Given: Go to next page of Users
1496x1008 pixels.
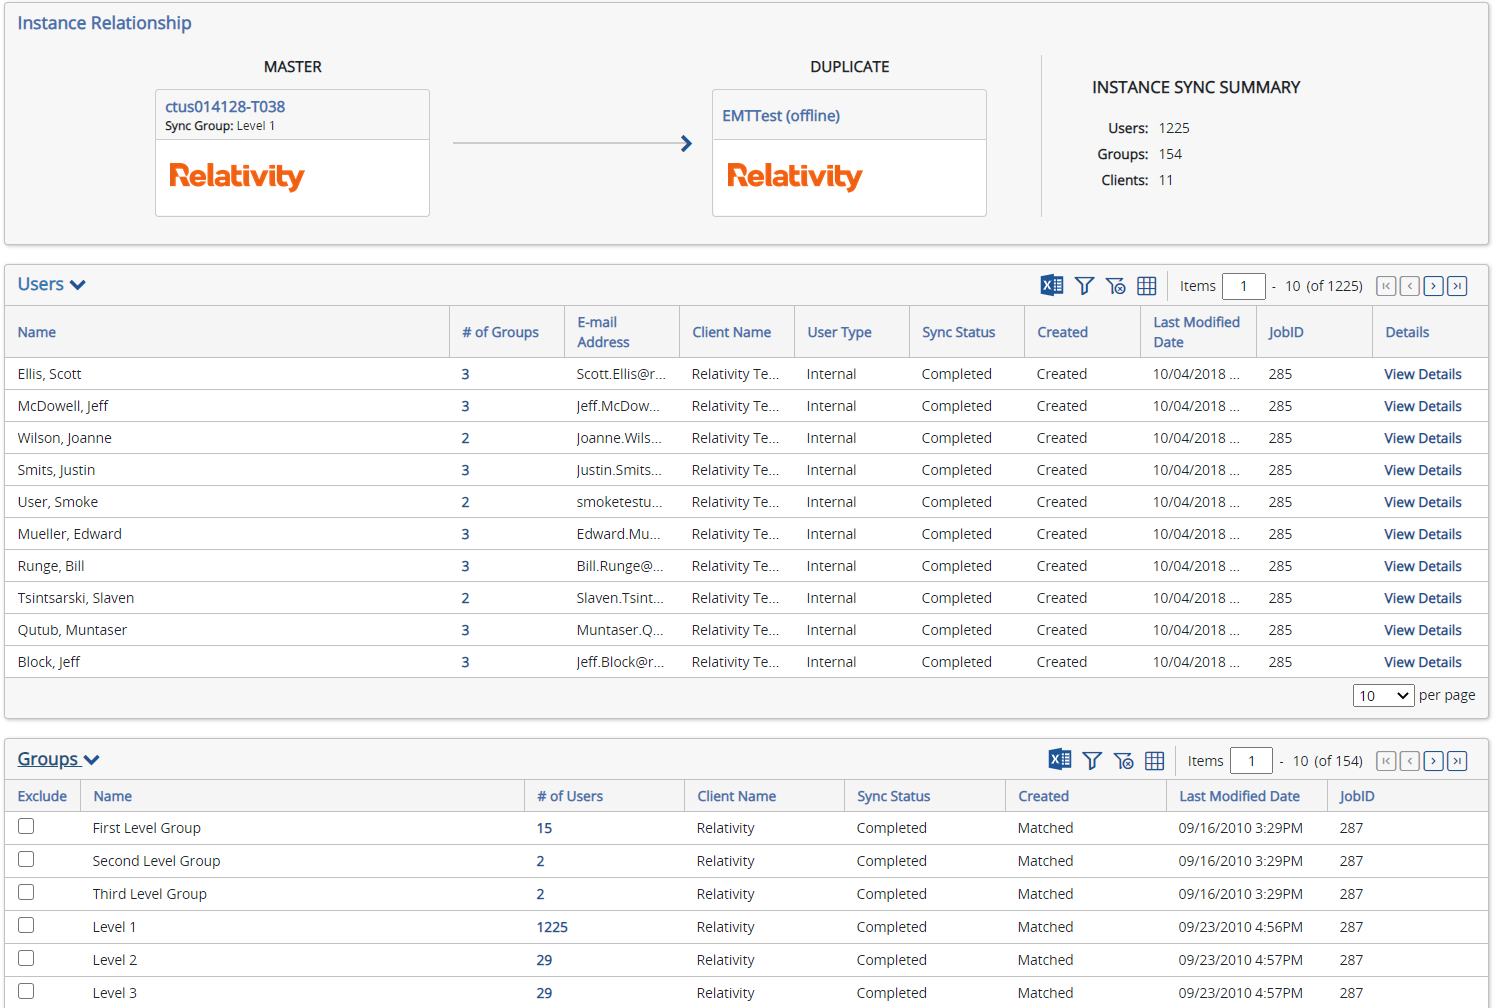Looking at the screenshot, I should (x=1434, y=286).
